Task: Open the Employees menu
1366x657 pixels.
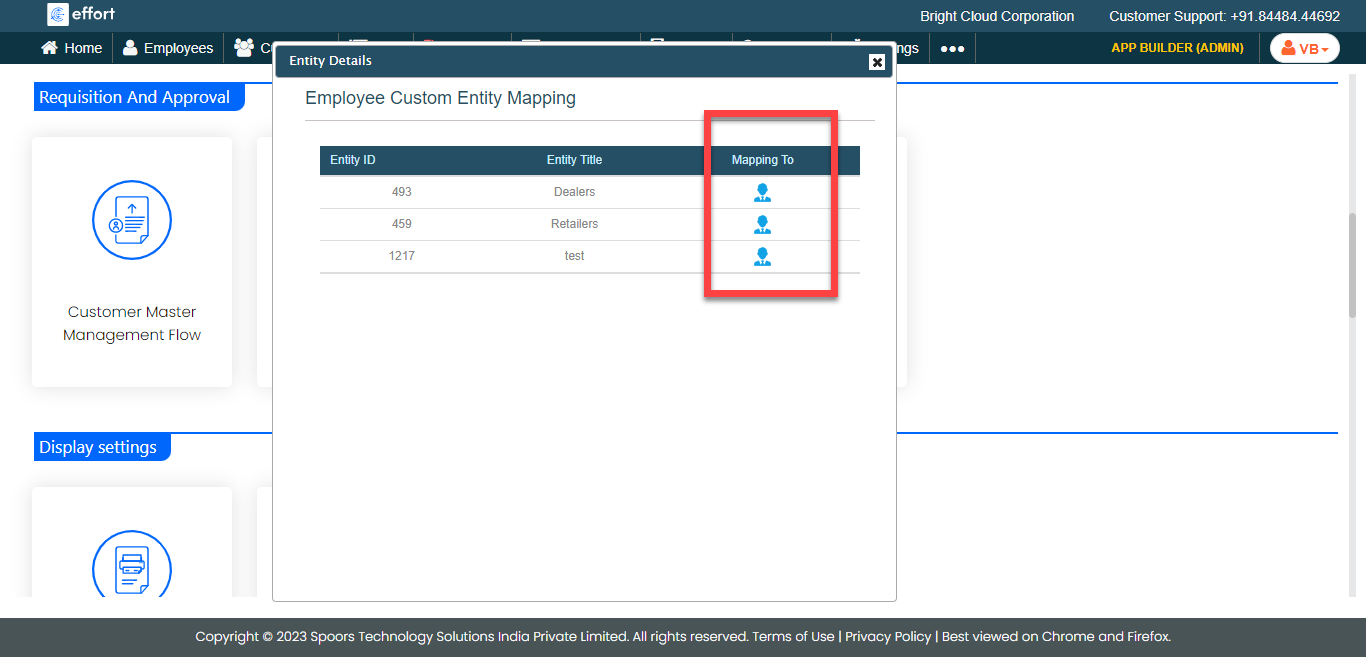Action: click(x=167, y=48)
